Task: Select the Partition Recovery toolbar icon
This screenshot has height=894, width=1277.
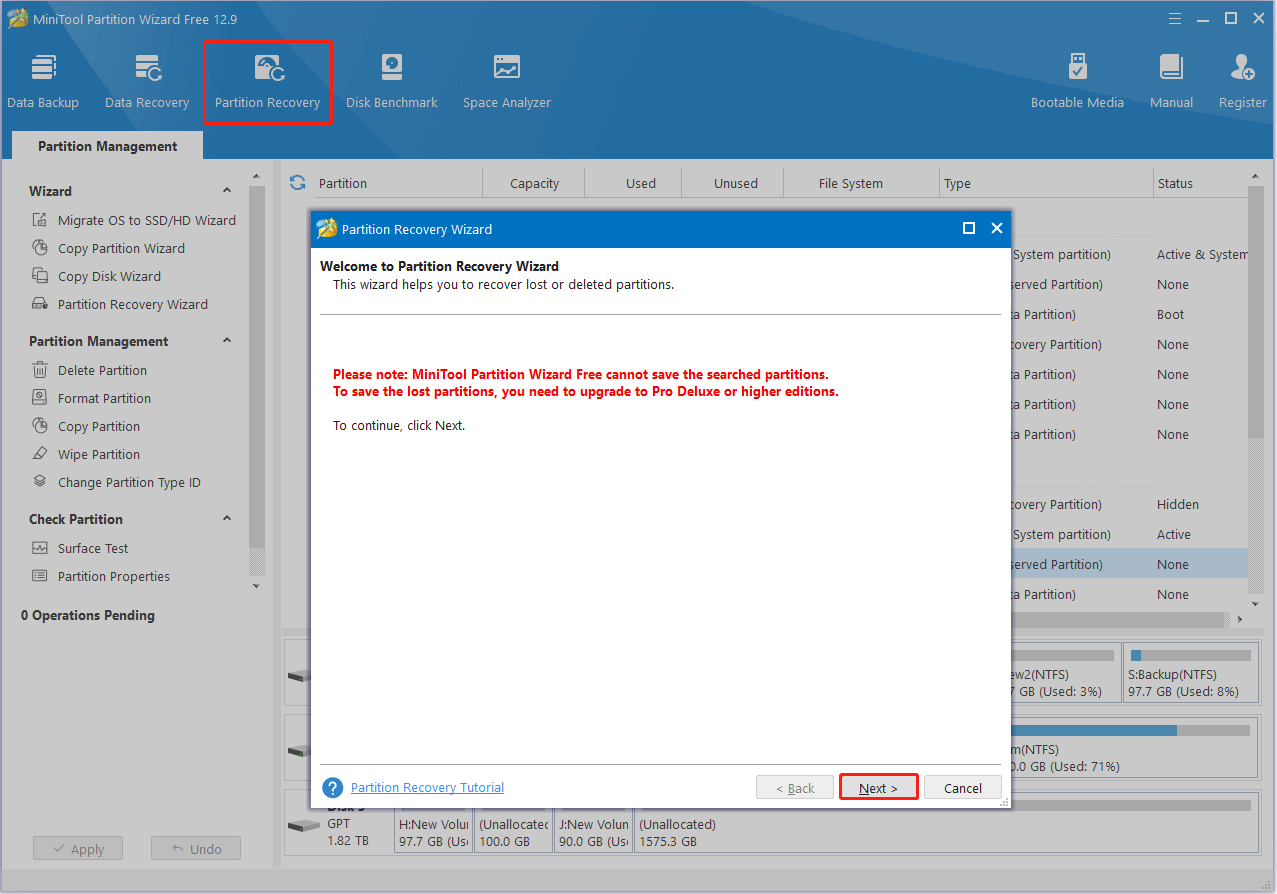Action: click(267, 78)
